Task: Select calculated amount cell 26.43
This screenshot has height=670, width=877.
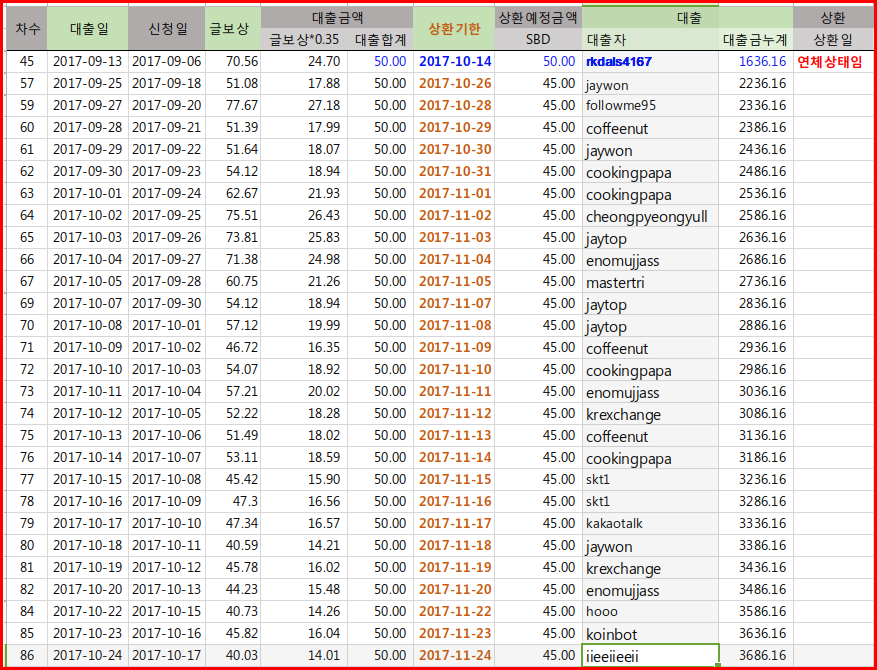Action: coord(304,216)
